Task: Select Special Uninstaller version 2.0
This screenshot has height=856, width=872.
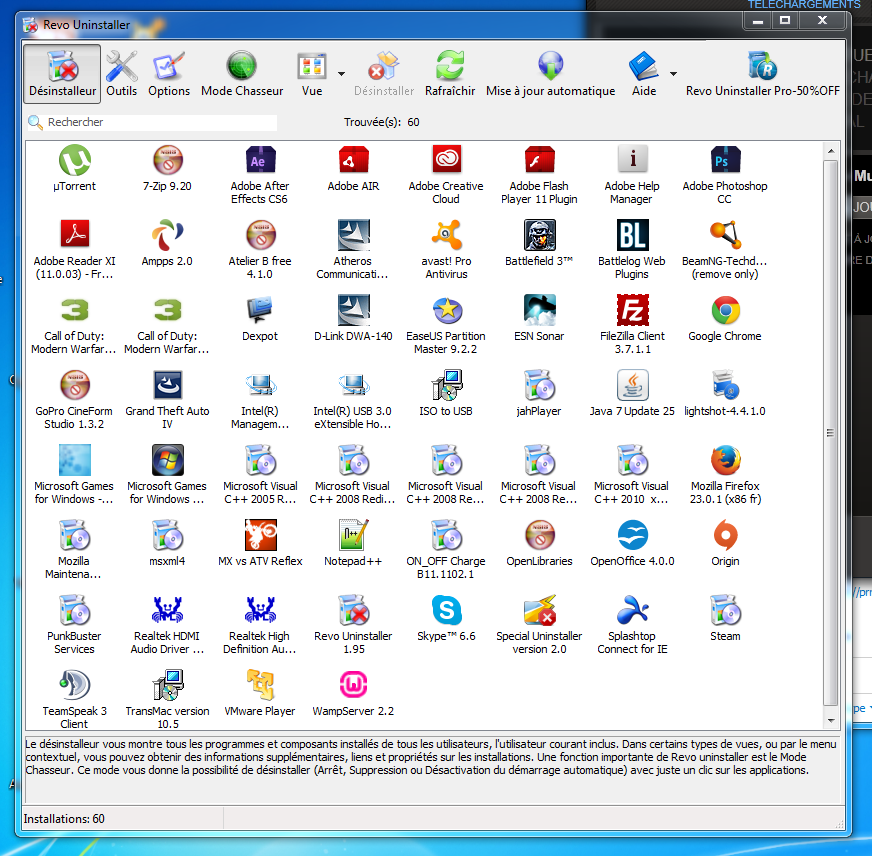Action: 539,625
